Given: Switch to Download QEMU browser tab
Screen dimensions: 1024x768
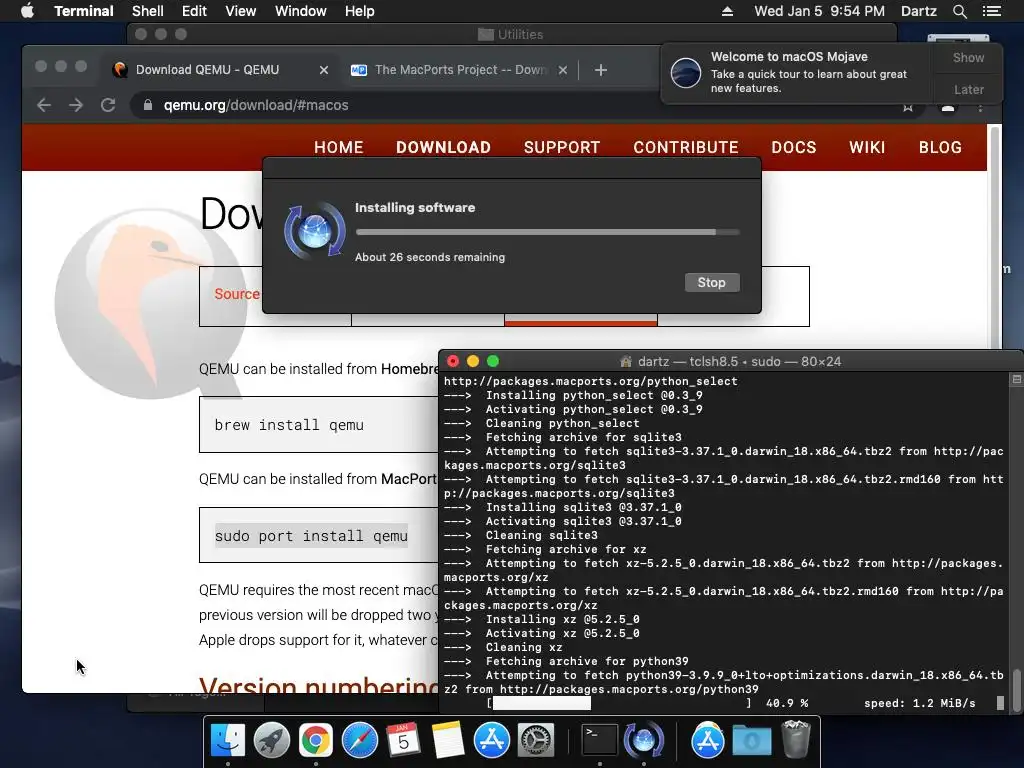Looking at the screenshot, I should pyautogui.click(x=221, y=70).
